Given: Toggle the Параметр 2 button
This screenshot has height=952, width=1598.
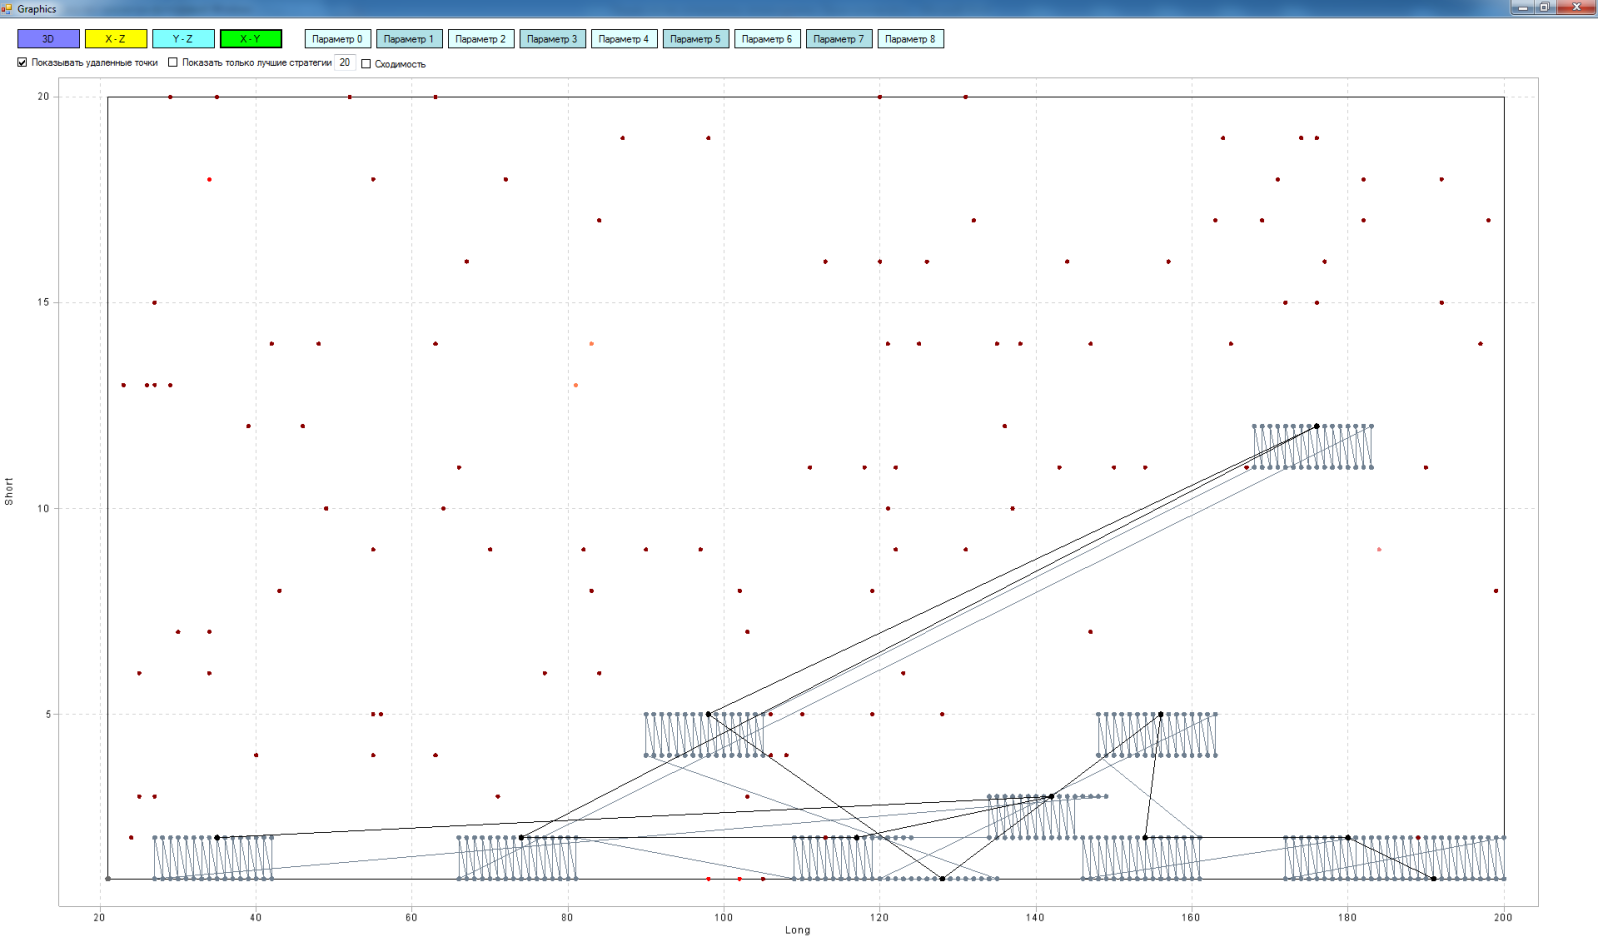Looking at the screenshot, I should 481,39.
